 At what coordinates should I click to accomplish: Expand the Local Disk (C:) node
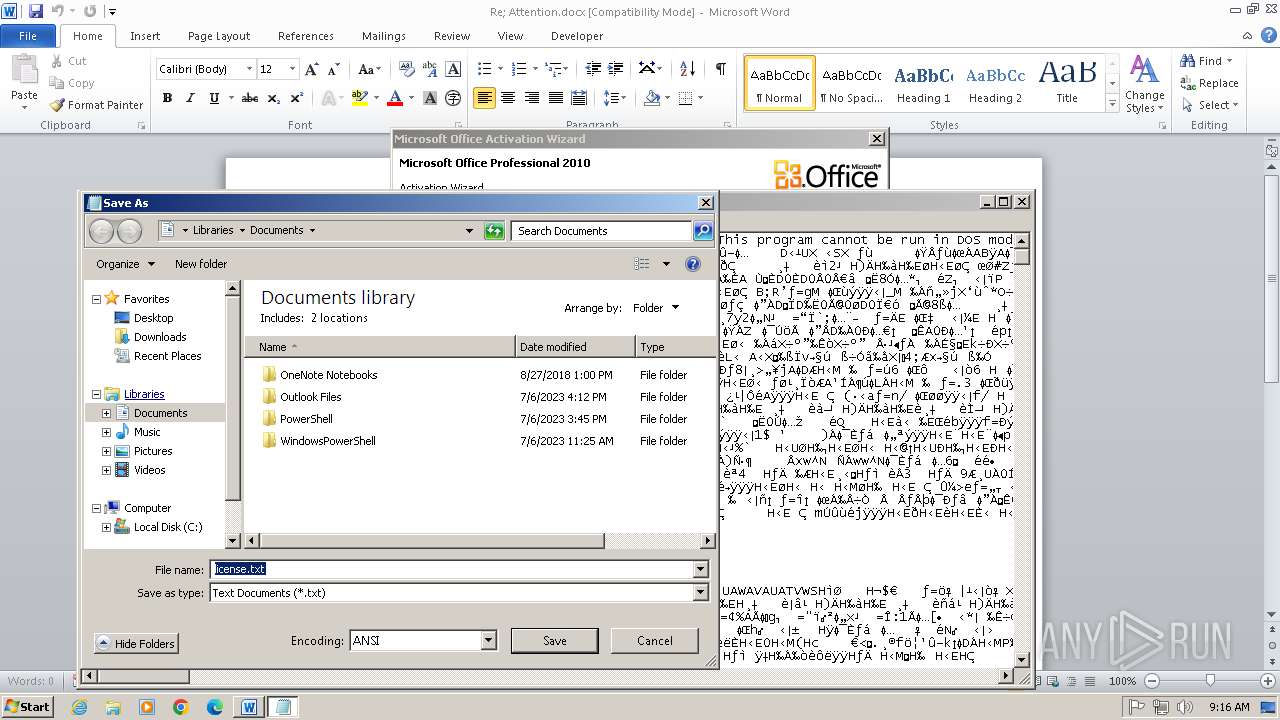(x=107, y=527)
